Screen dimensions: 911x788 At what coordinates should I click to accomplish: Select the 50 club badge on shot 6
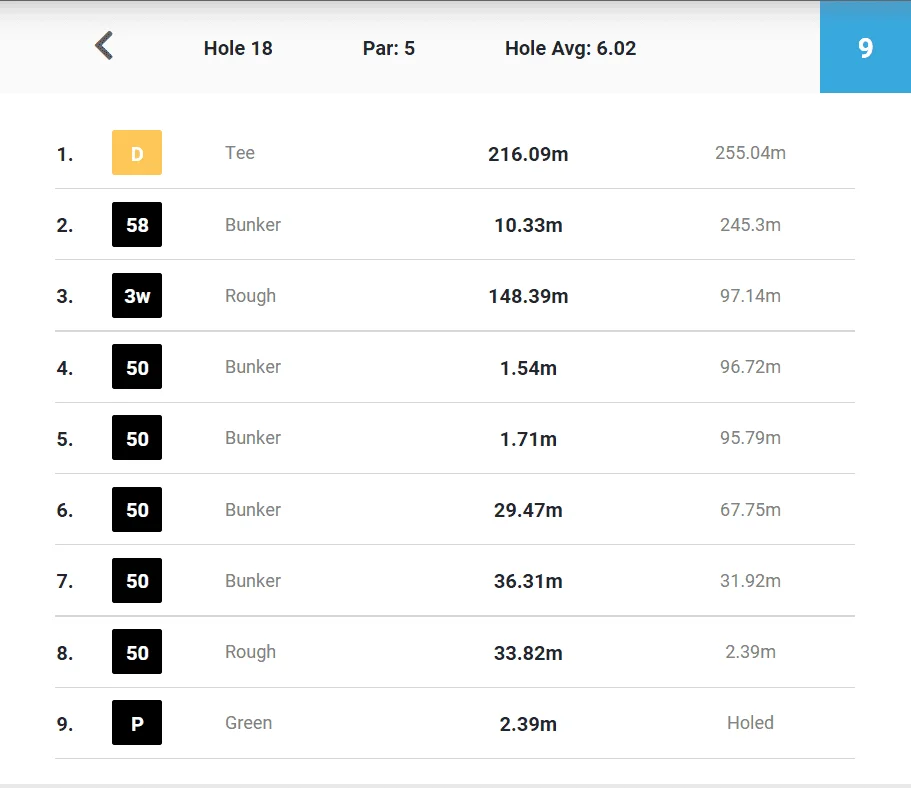coord(137,509)
